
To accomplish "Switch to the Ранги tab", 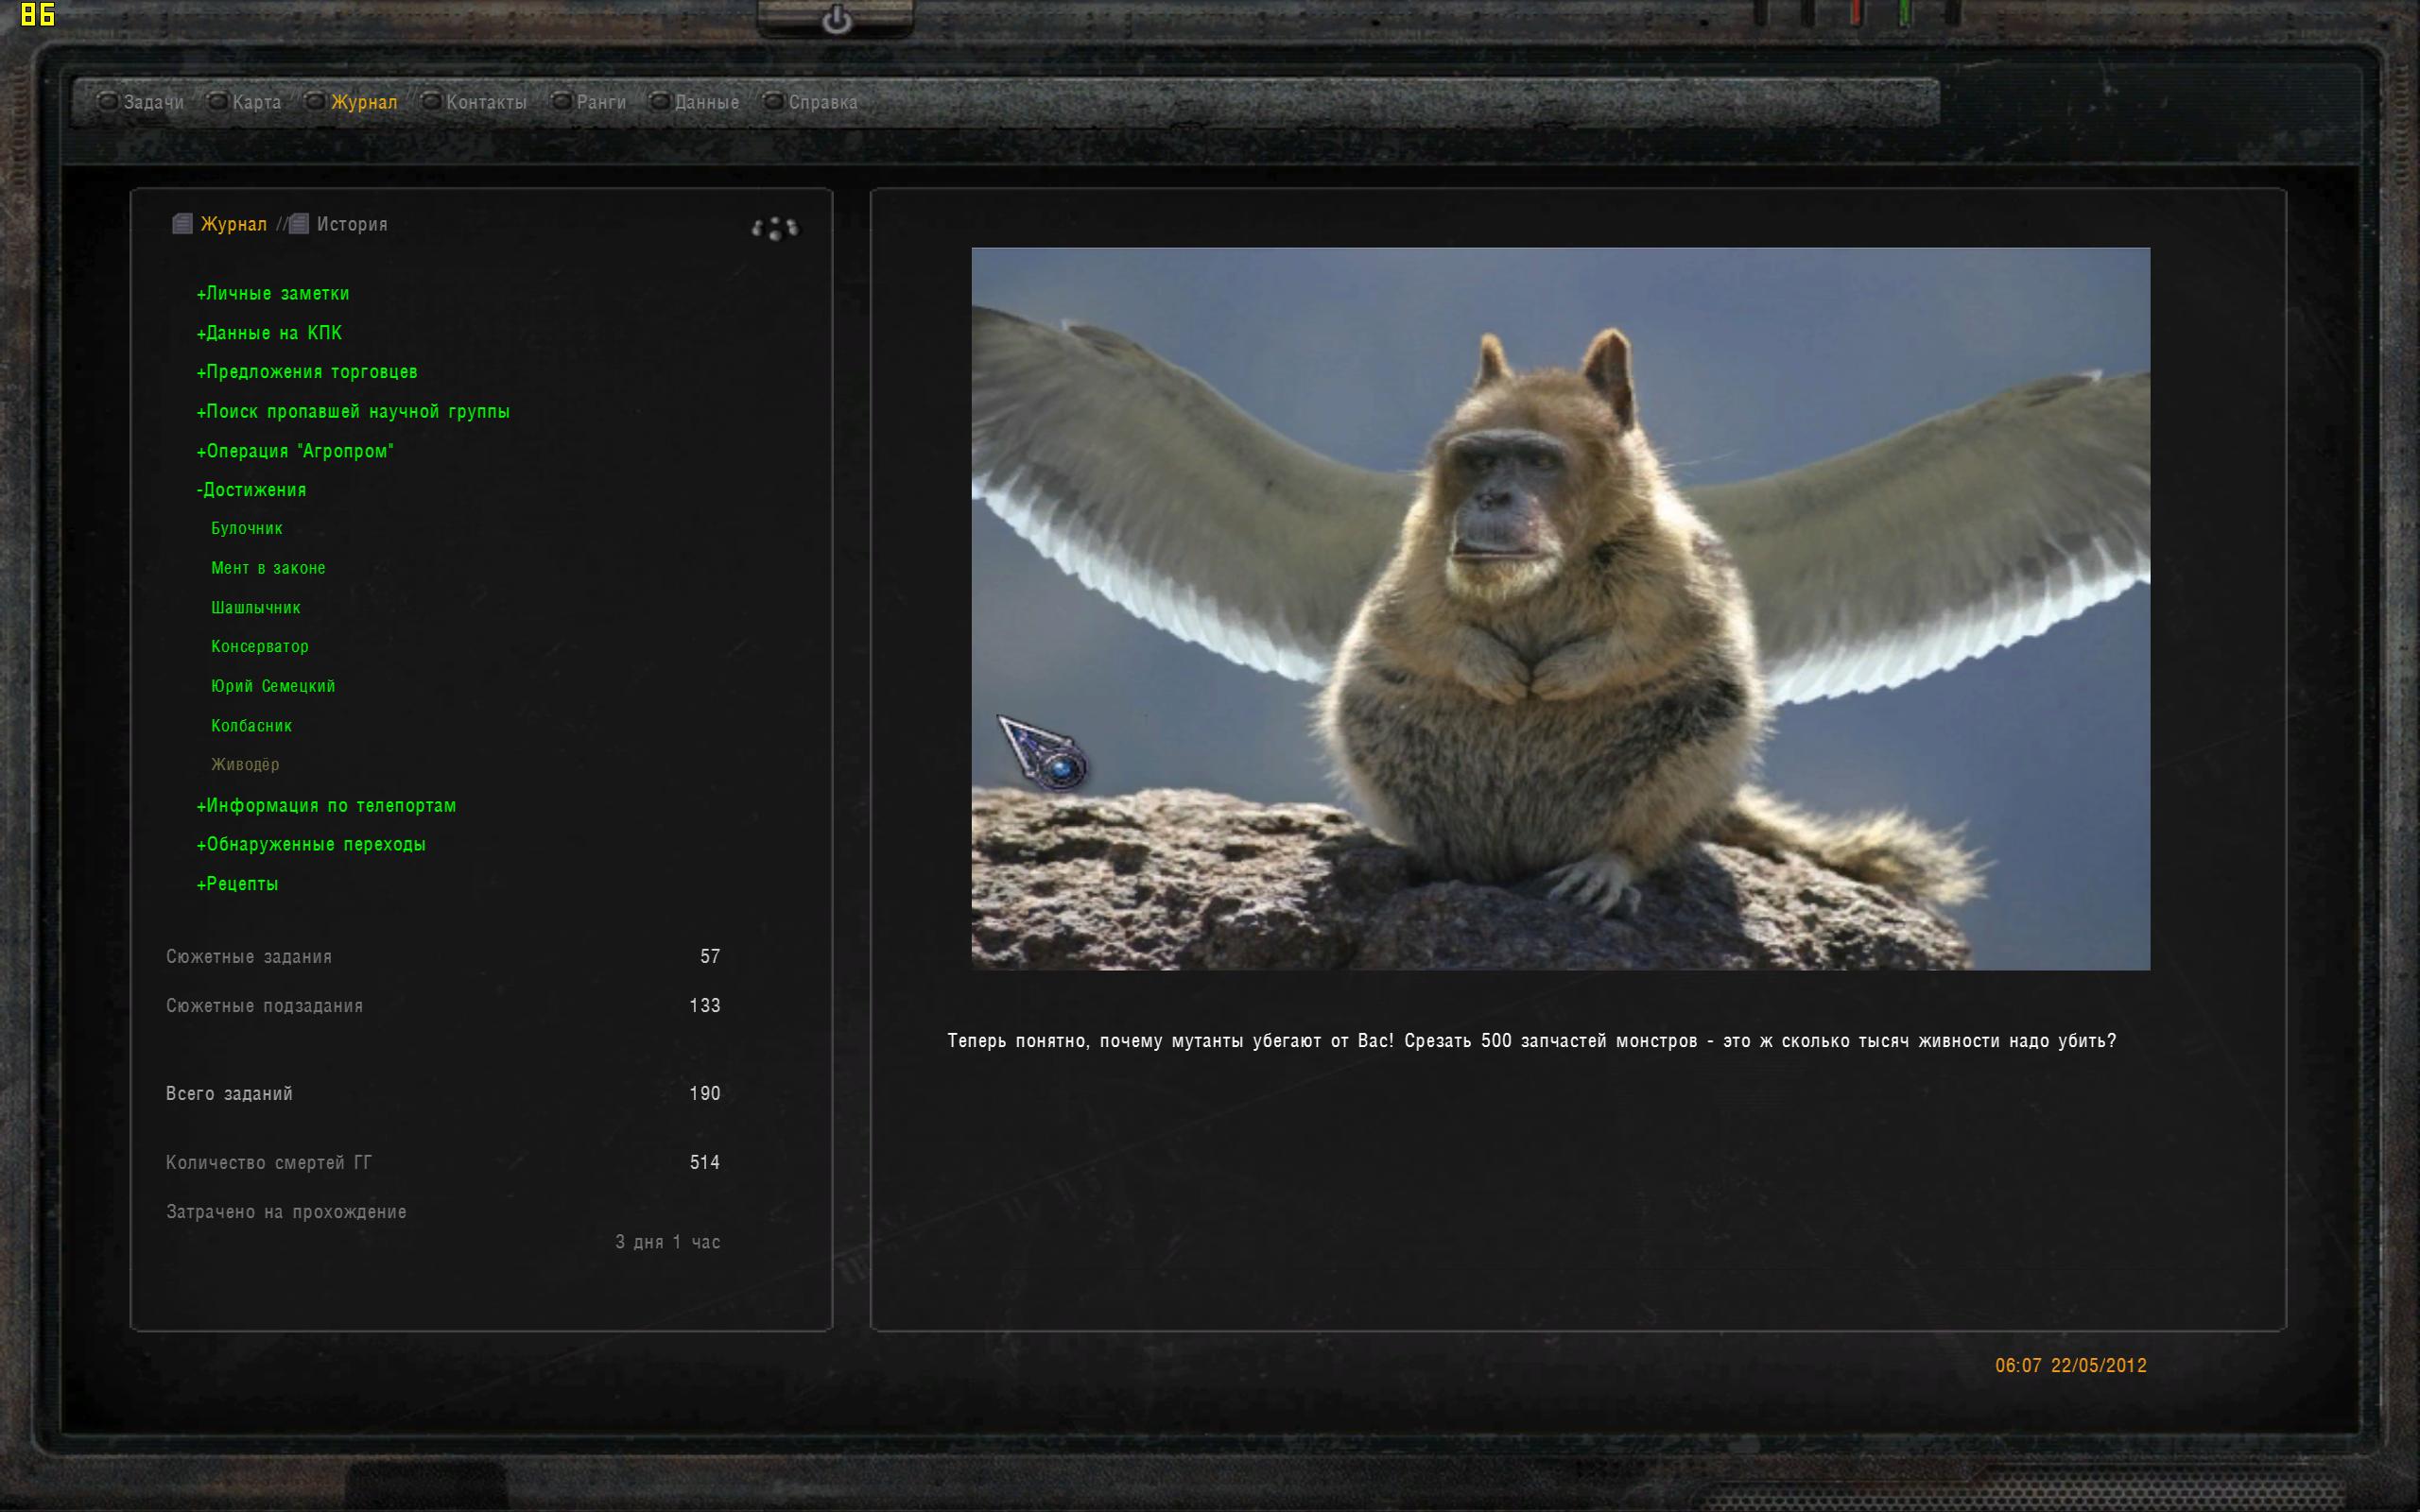I will pyautogui.click(x=600, y=102).
